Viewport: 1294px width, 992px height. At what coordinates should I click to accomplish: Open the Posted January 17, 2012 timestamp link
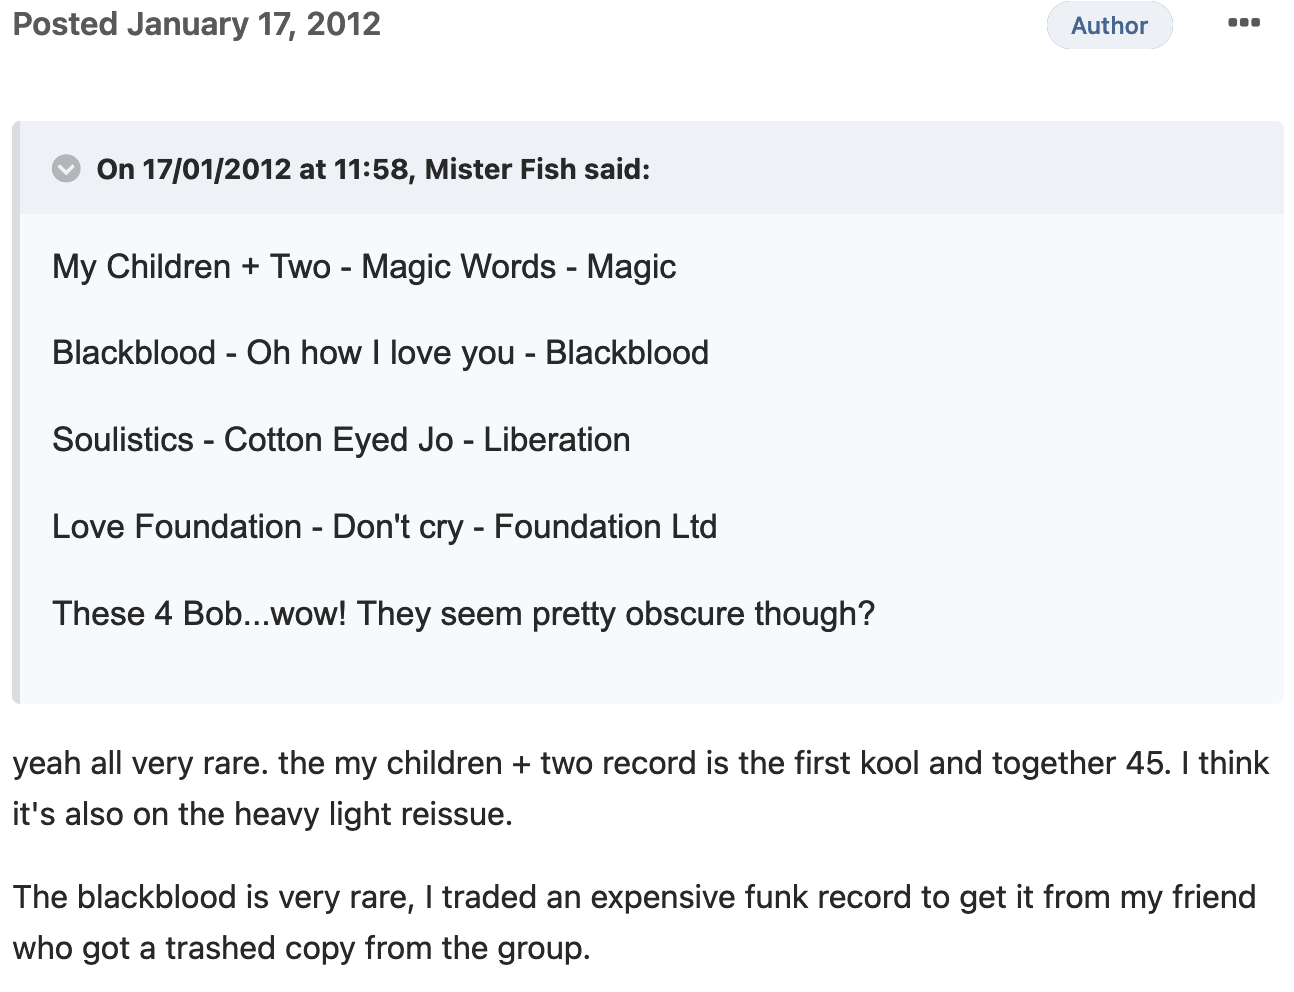[197, 24]
